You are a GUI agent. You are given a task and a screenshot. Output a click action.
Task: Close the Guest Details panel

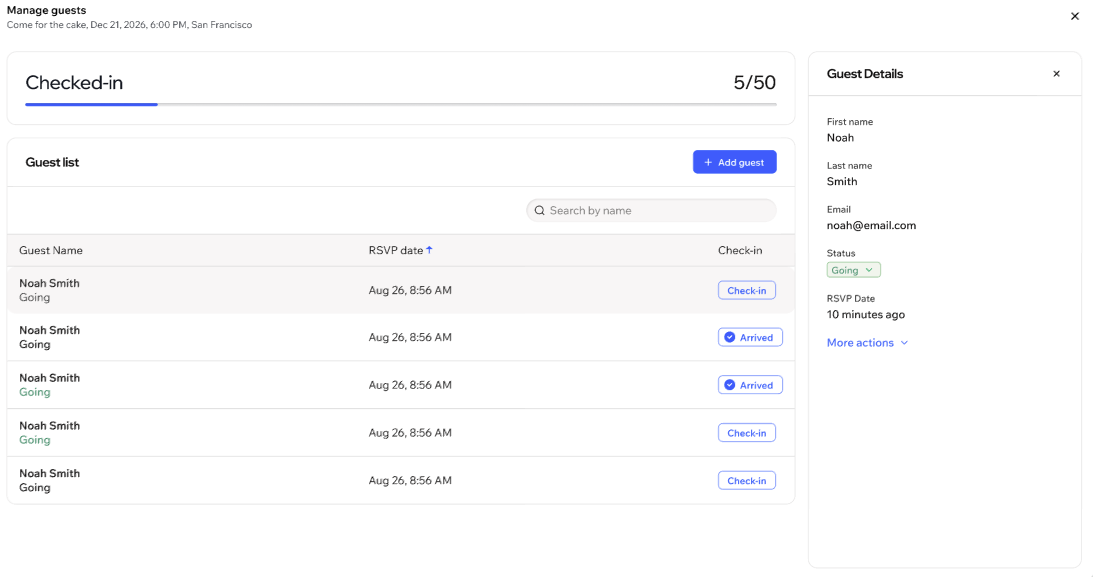coord(1056,74)
